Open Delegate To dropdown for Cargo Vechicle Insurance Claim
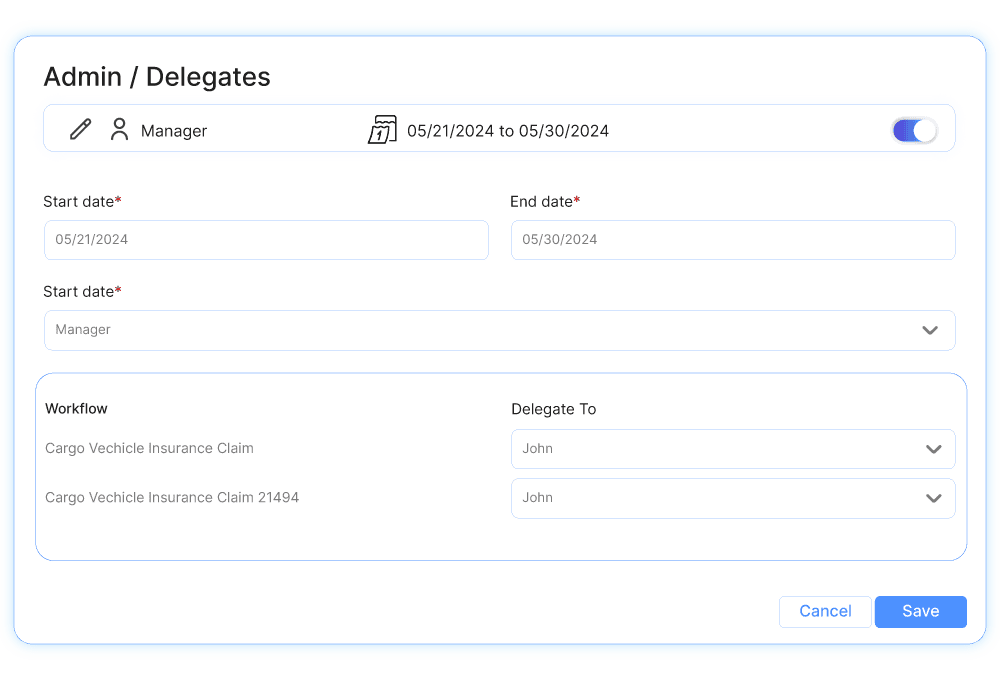The height and width of the screenshot is (700, 1000). 733,449
